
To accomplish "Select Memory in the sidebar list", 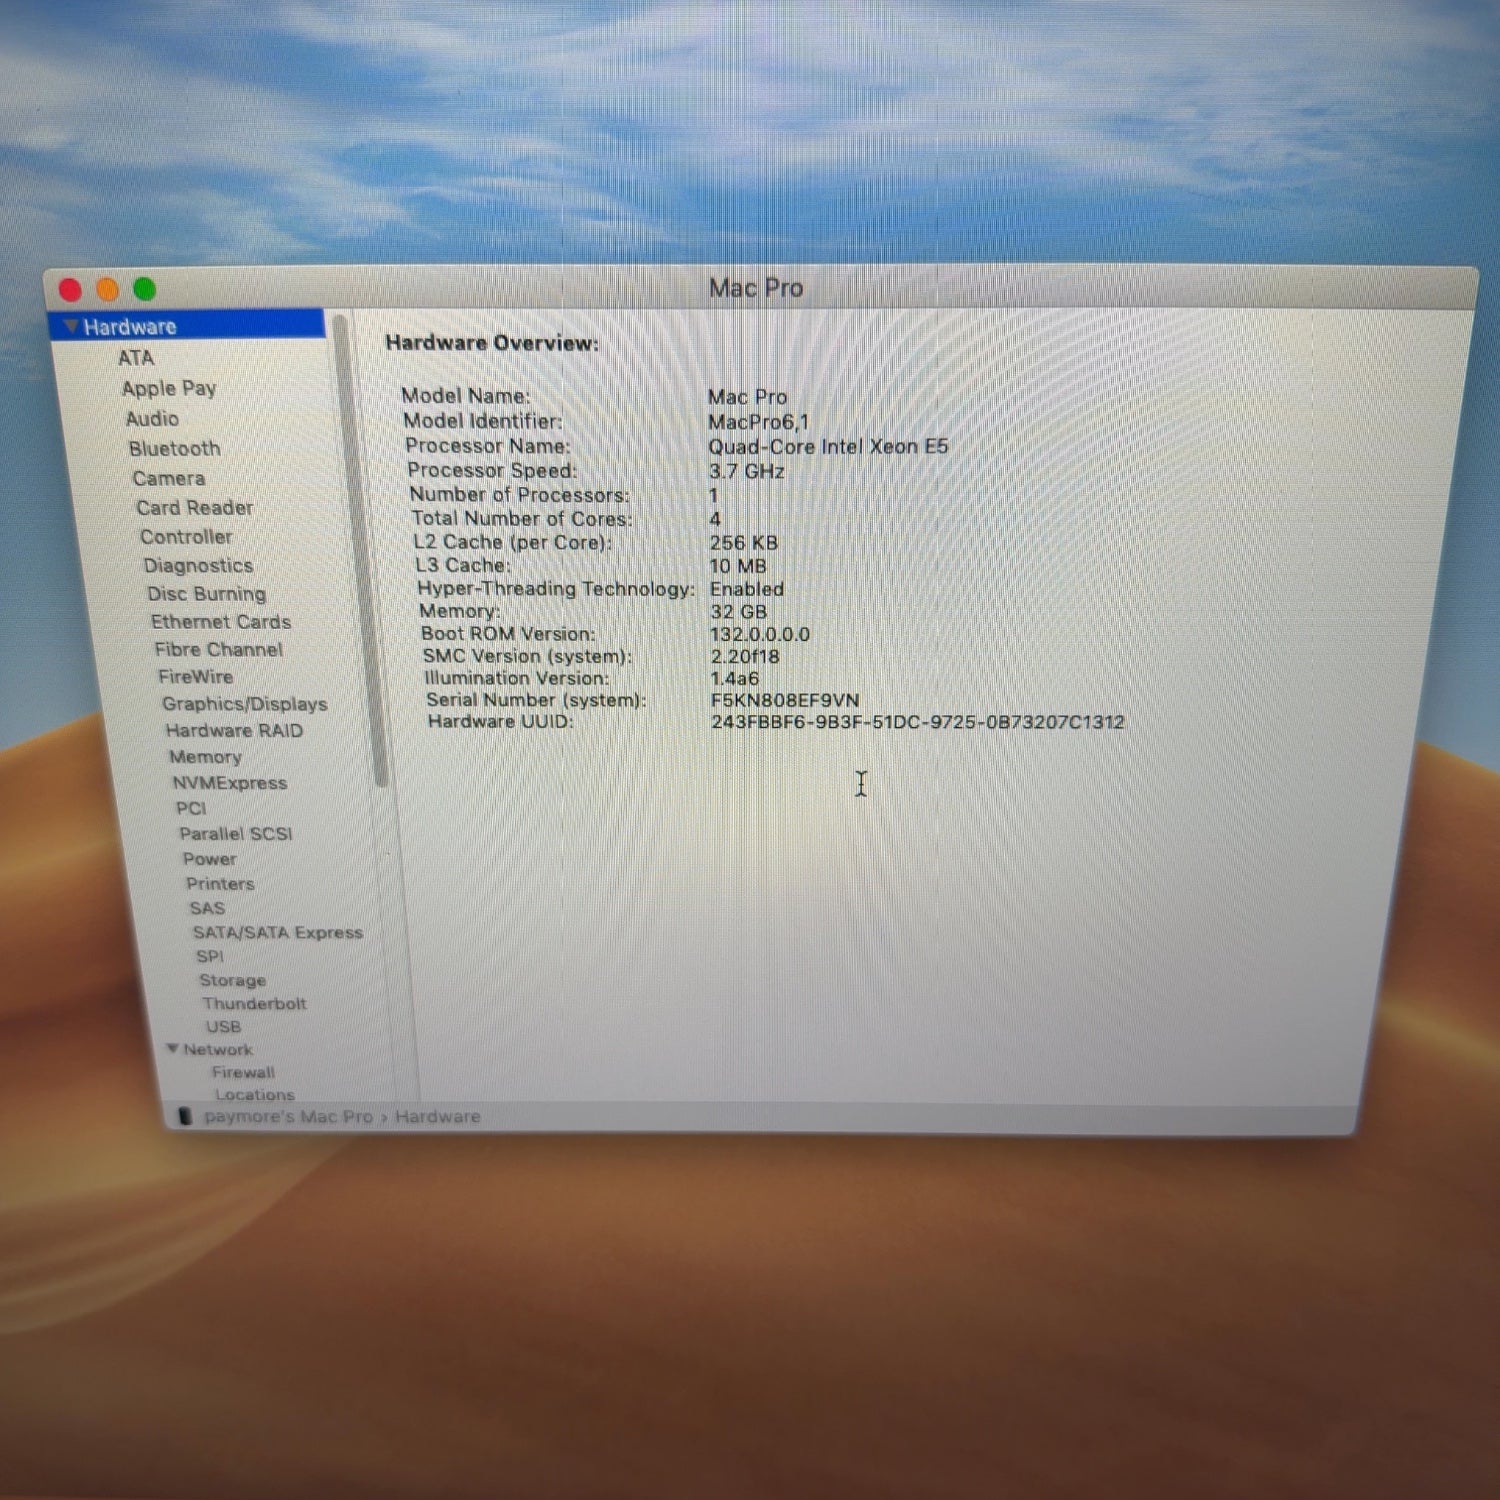I will 205,757.
